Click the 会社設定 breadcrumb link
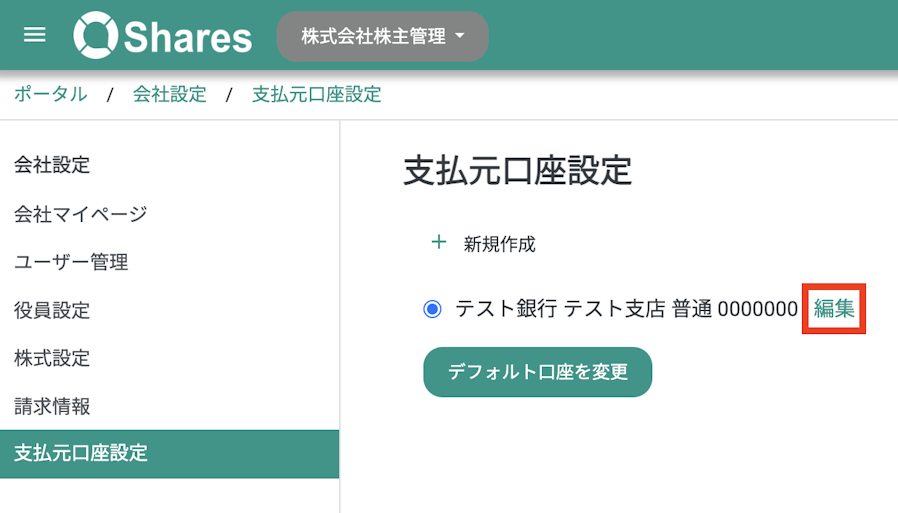898x513 pixels. (170, 94)
